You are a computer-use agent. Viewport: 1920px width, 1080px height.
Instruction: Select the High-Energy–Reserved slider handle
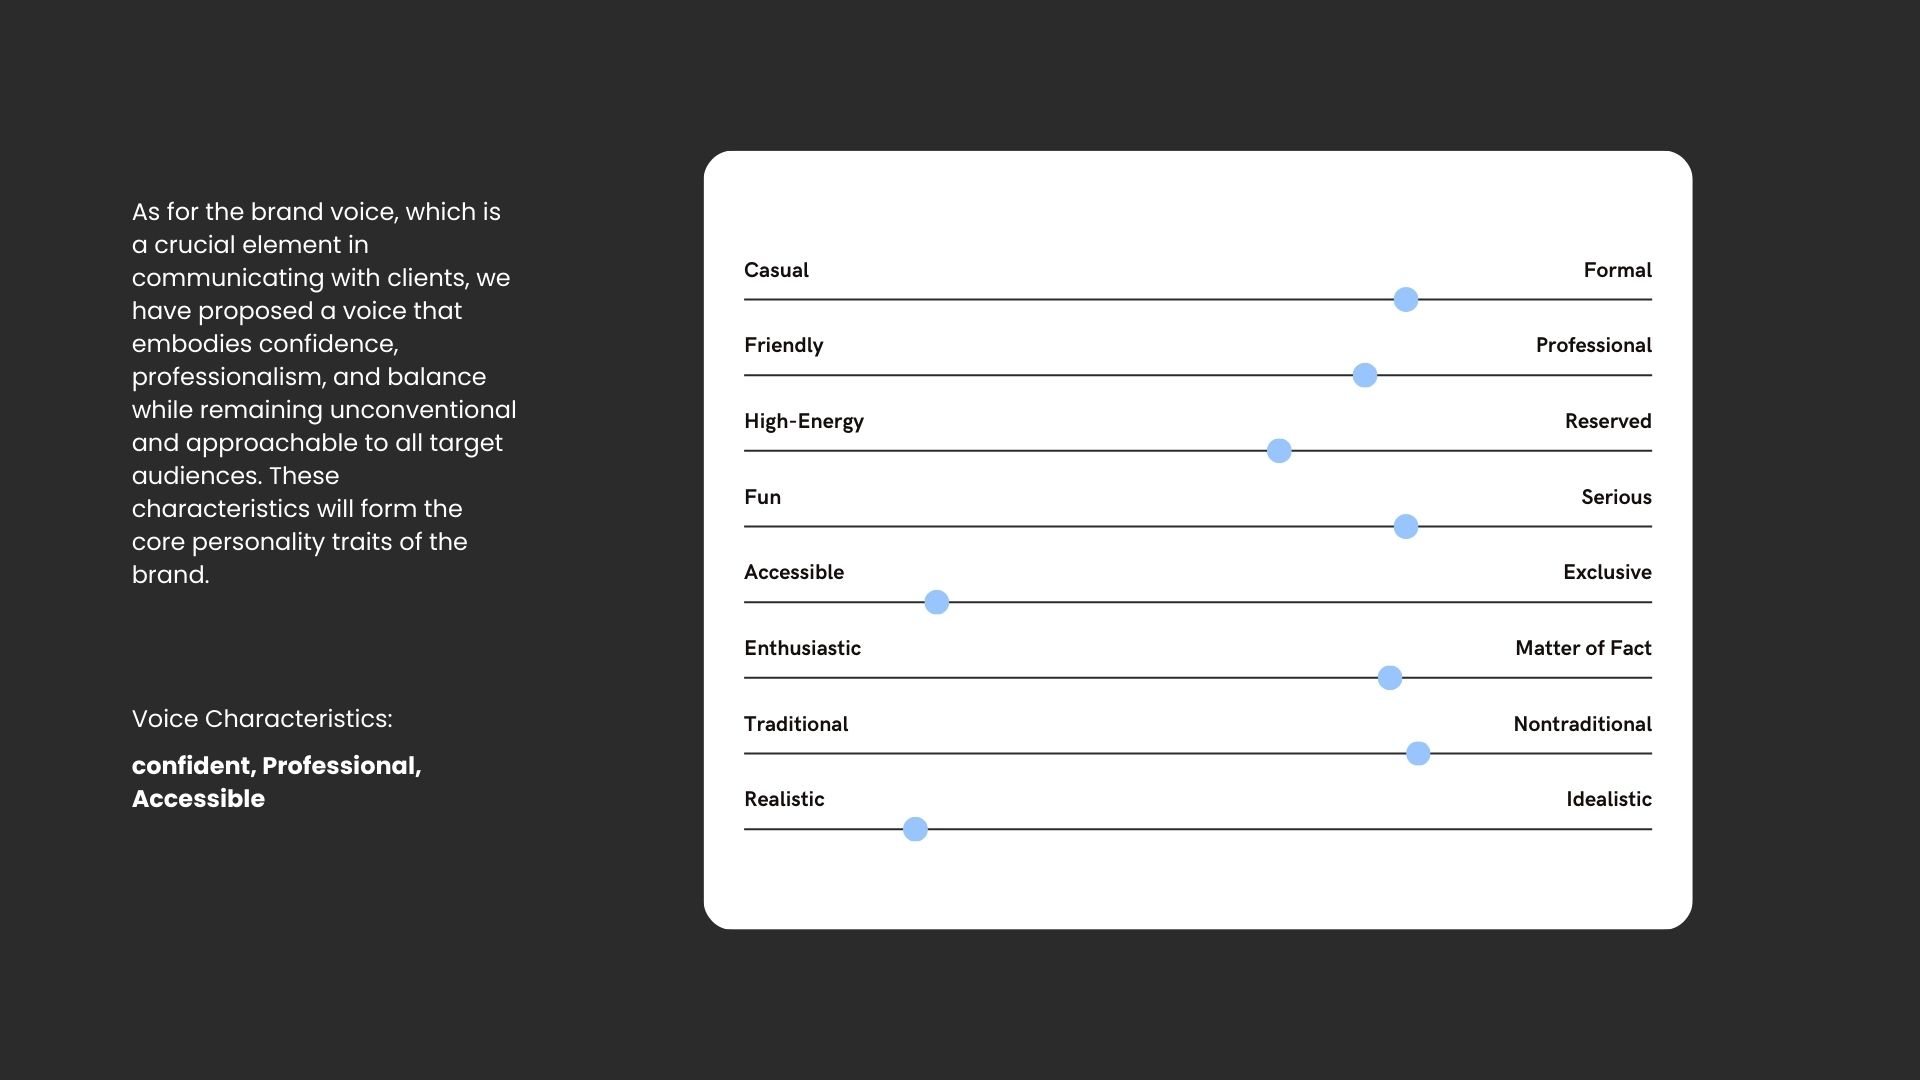tap(1278, 451)
